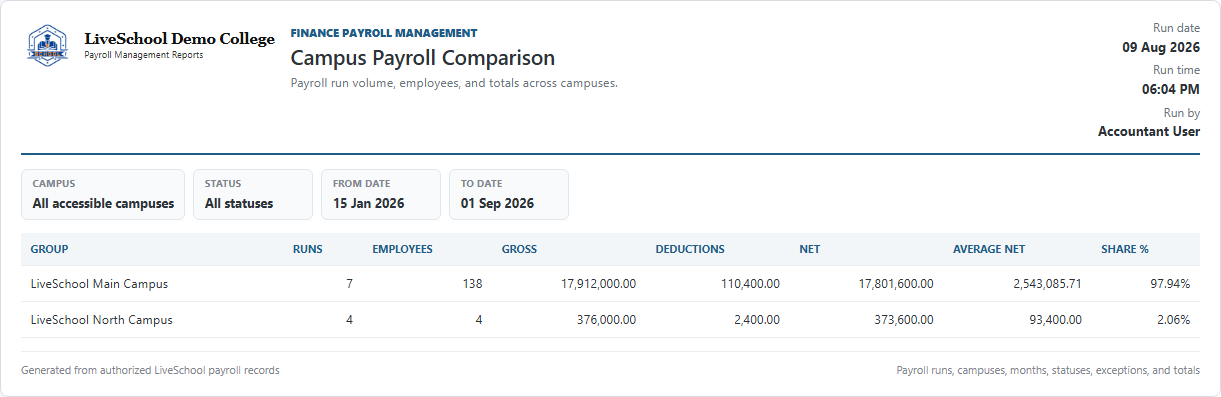Click the LiveSchool North Campus row name
Image resolution: width=1221 pixels, height=397 pixels.
click(102, 320)
